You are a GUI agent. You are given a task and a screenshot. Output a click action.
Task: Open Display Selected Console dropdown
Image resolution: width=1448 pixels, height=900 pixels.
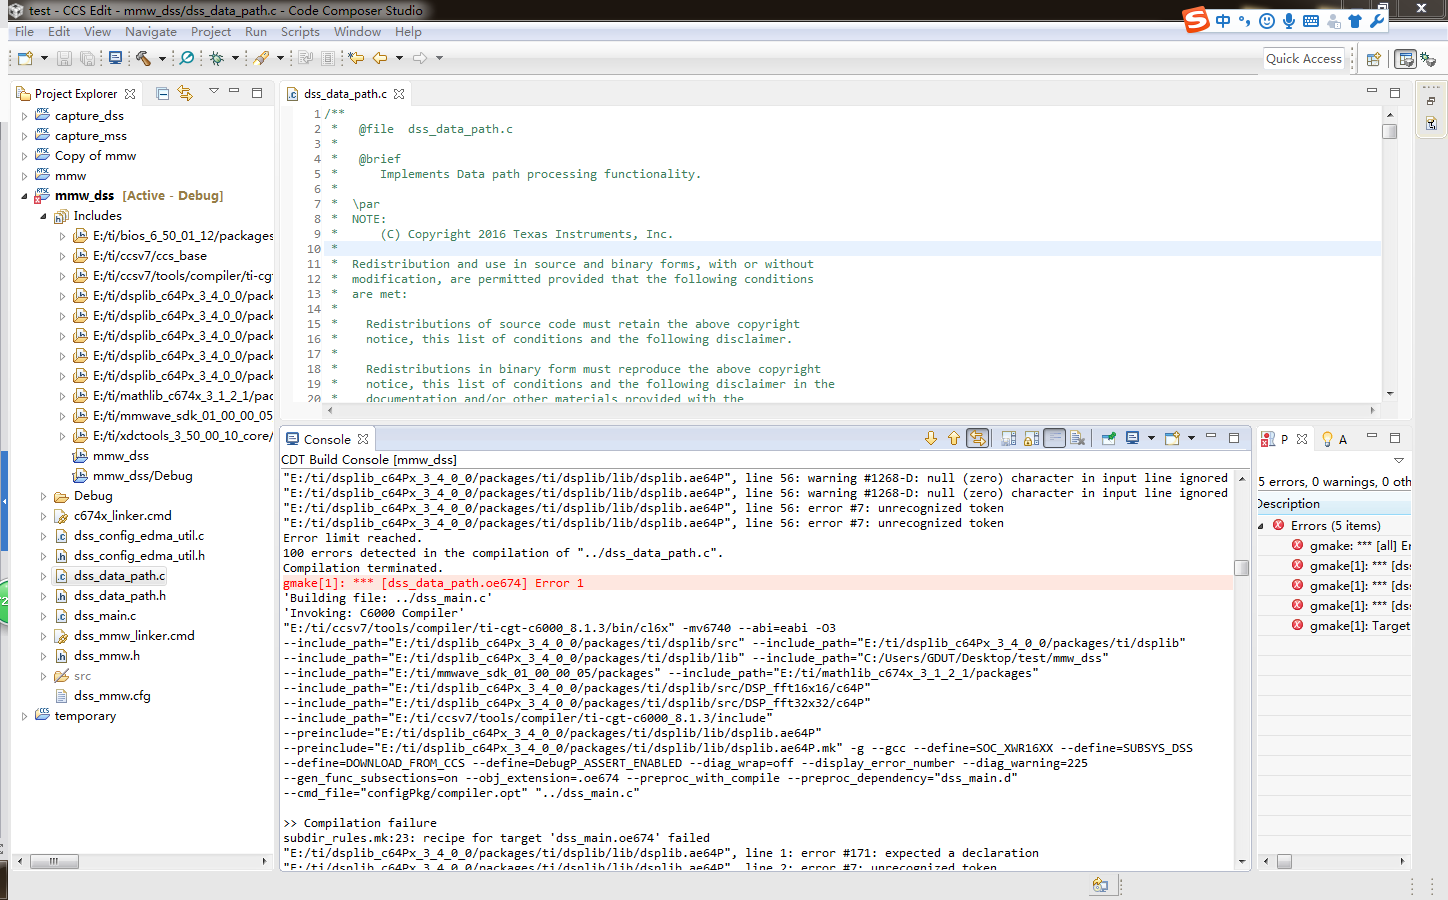click(1151, 438)
